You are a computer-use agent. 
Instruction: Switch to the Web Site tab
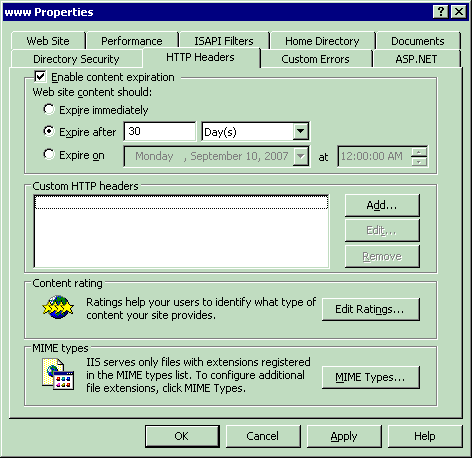tap(48, 41)
